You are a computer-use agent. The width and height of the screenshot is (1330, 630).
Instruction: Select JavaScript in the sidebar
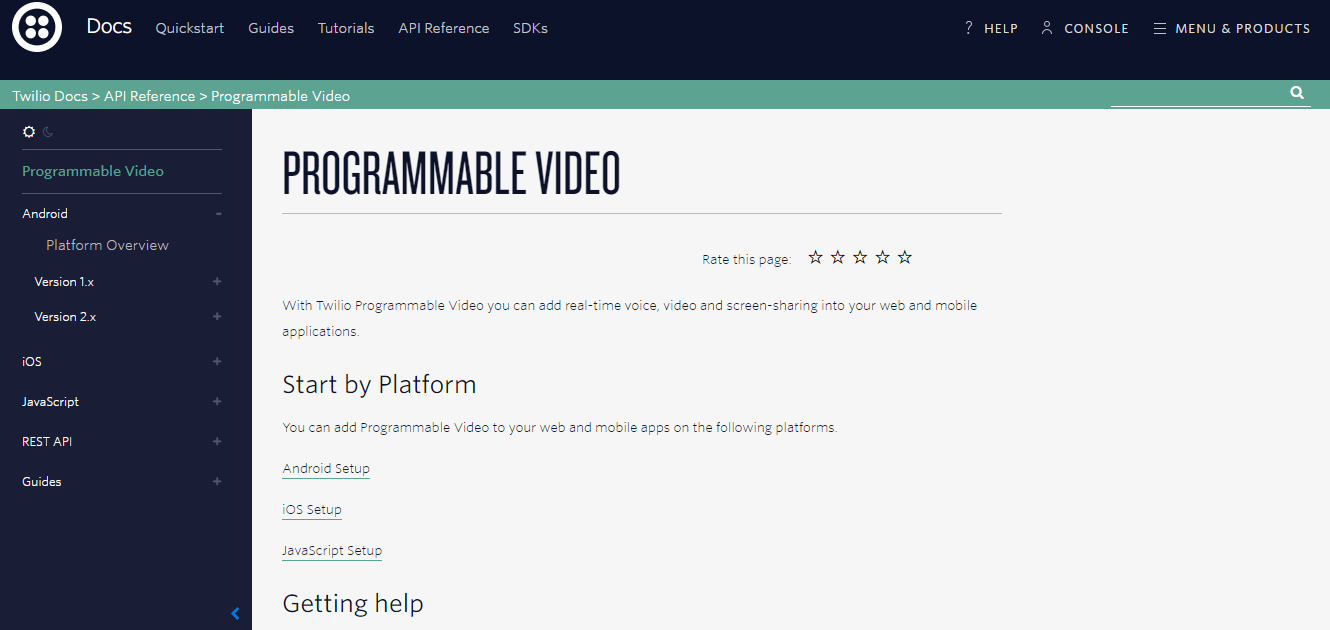point(50,402)
